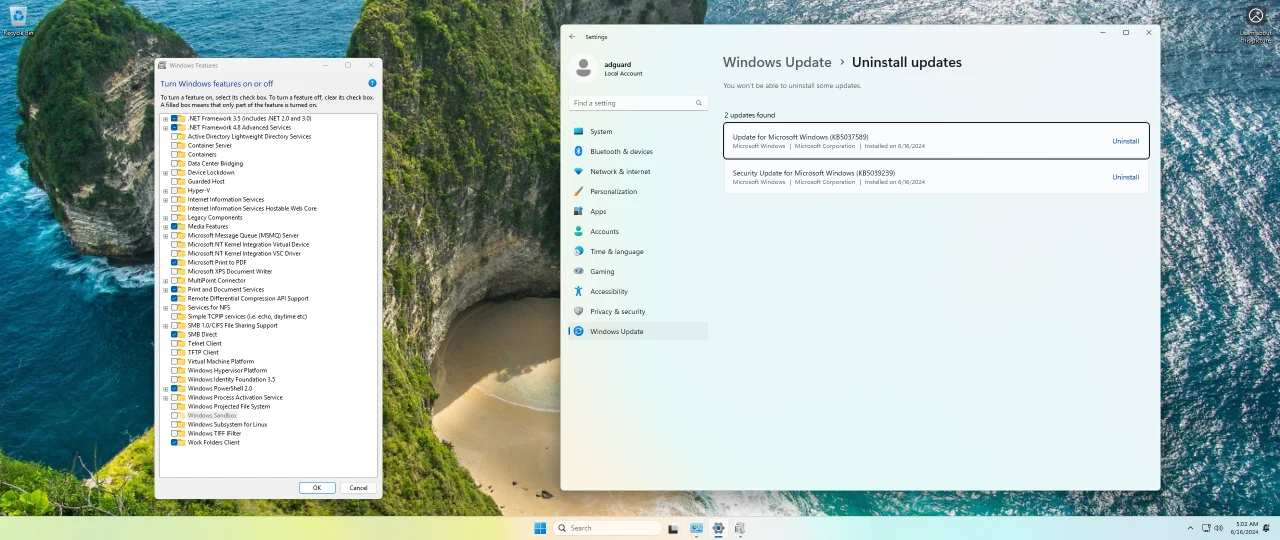
Task: Open Personalization in Settings
Action: pos(638,192)
